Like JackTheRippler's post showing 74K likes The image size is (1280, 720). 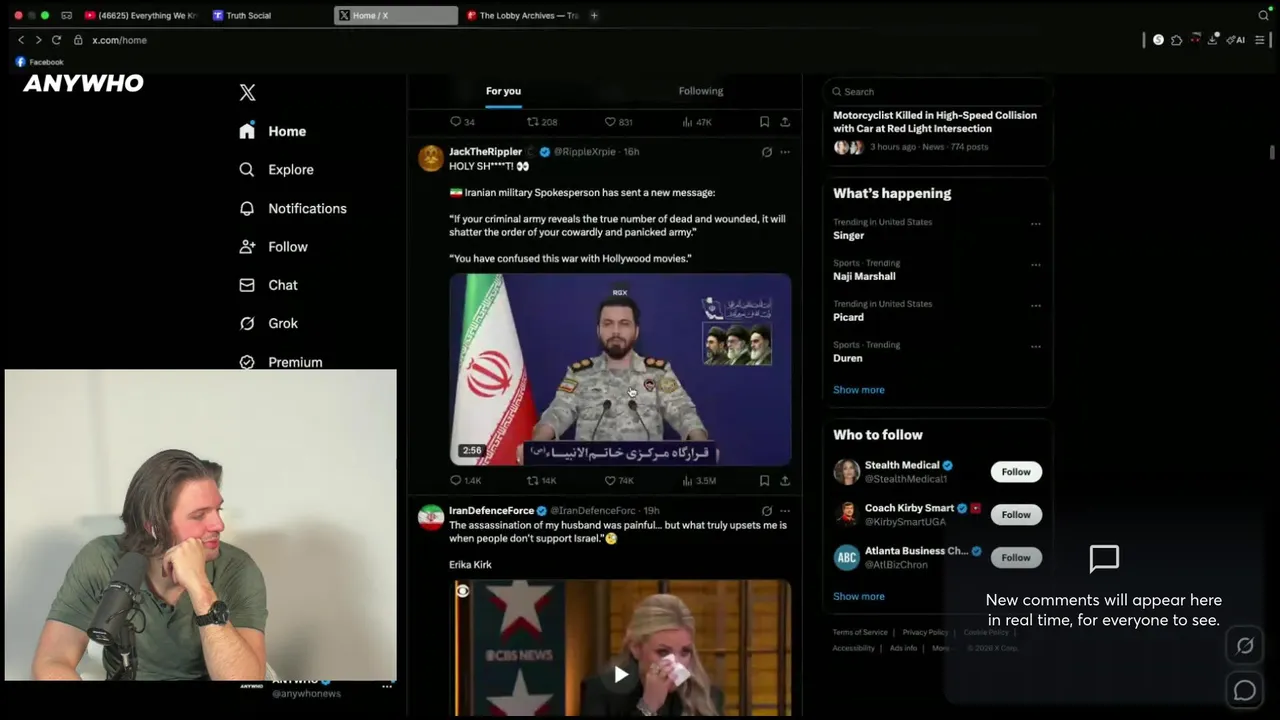pos(618,481)
